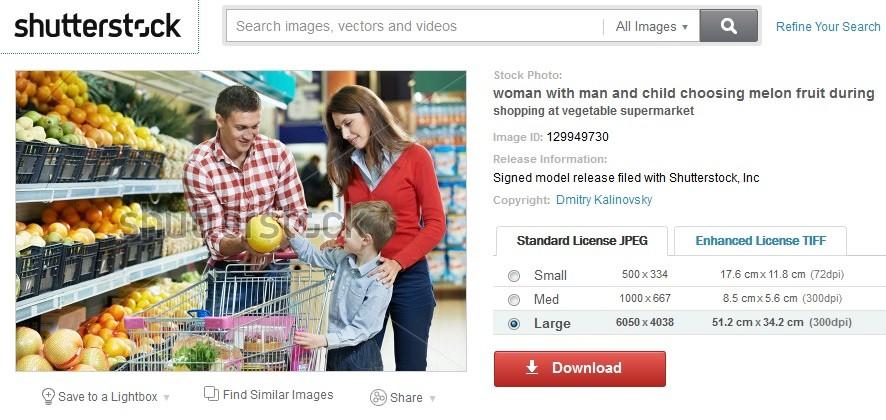
Task: Open the All Images dropdown
Action: coord(652,27)
